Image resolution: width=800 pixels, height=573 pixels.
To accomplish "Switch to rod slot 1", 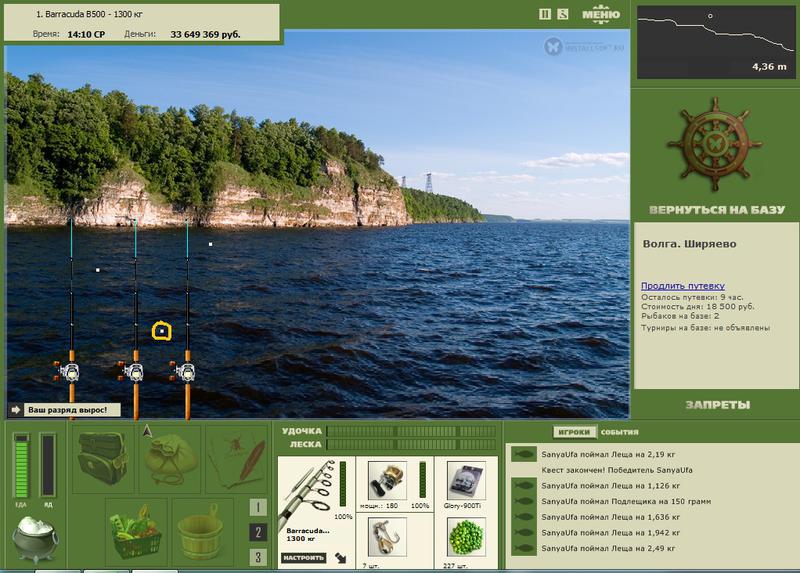I will tap(258, 507).
